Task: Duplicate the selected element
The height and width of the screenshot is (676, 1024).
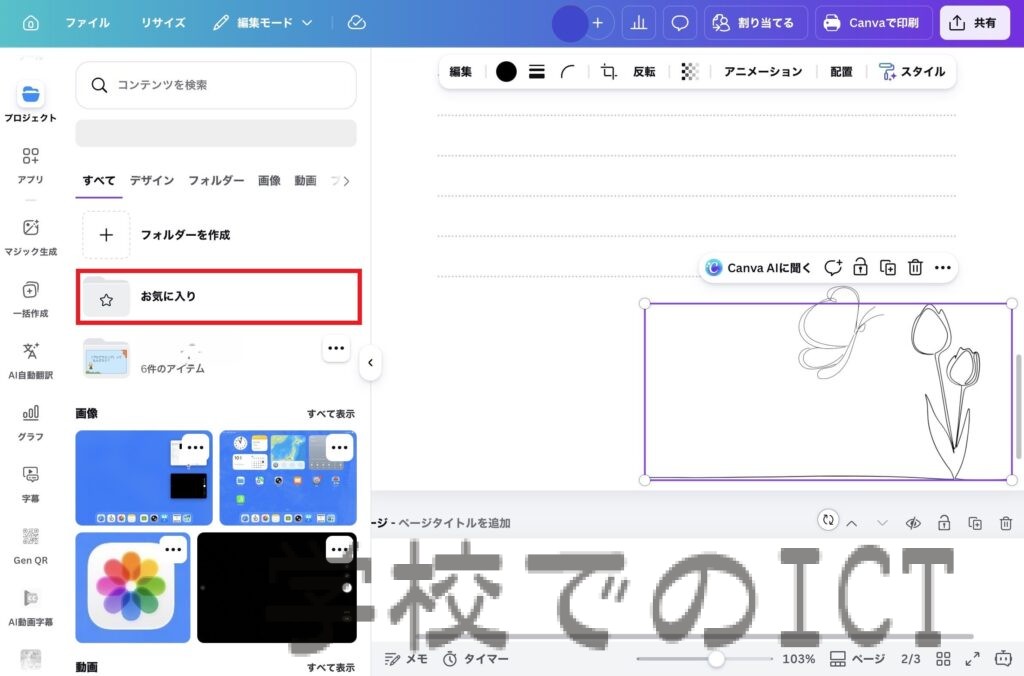Action: tap(887, 267)
